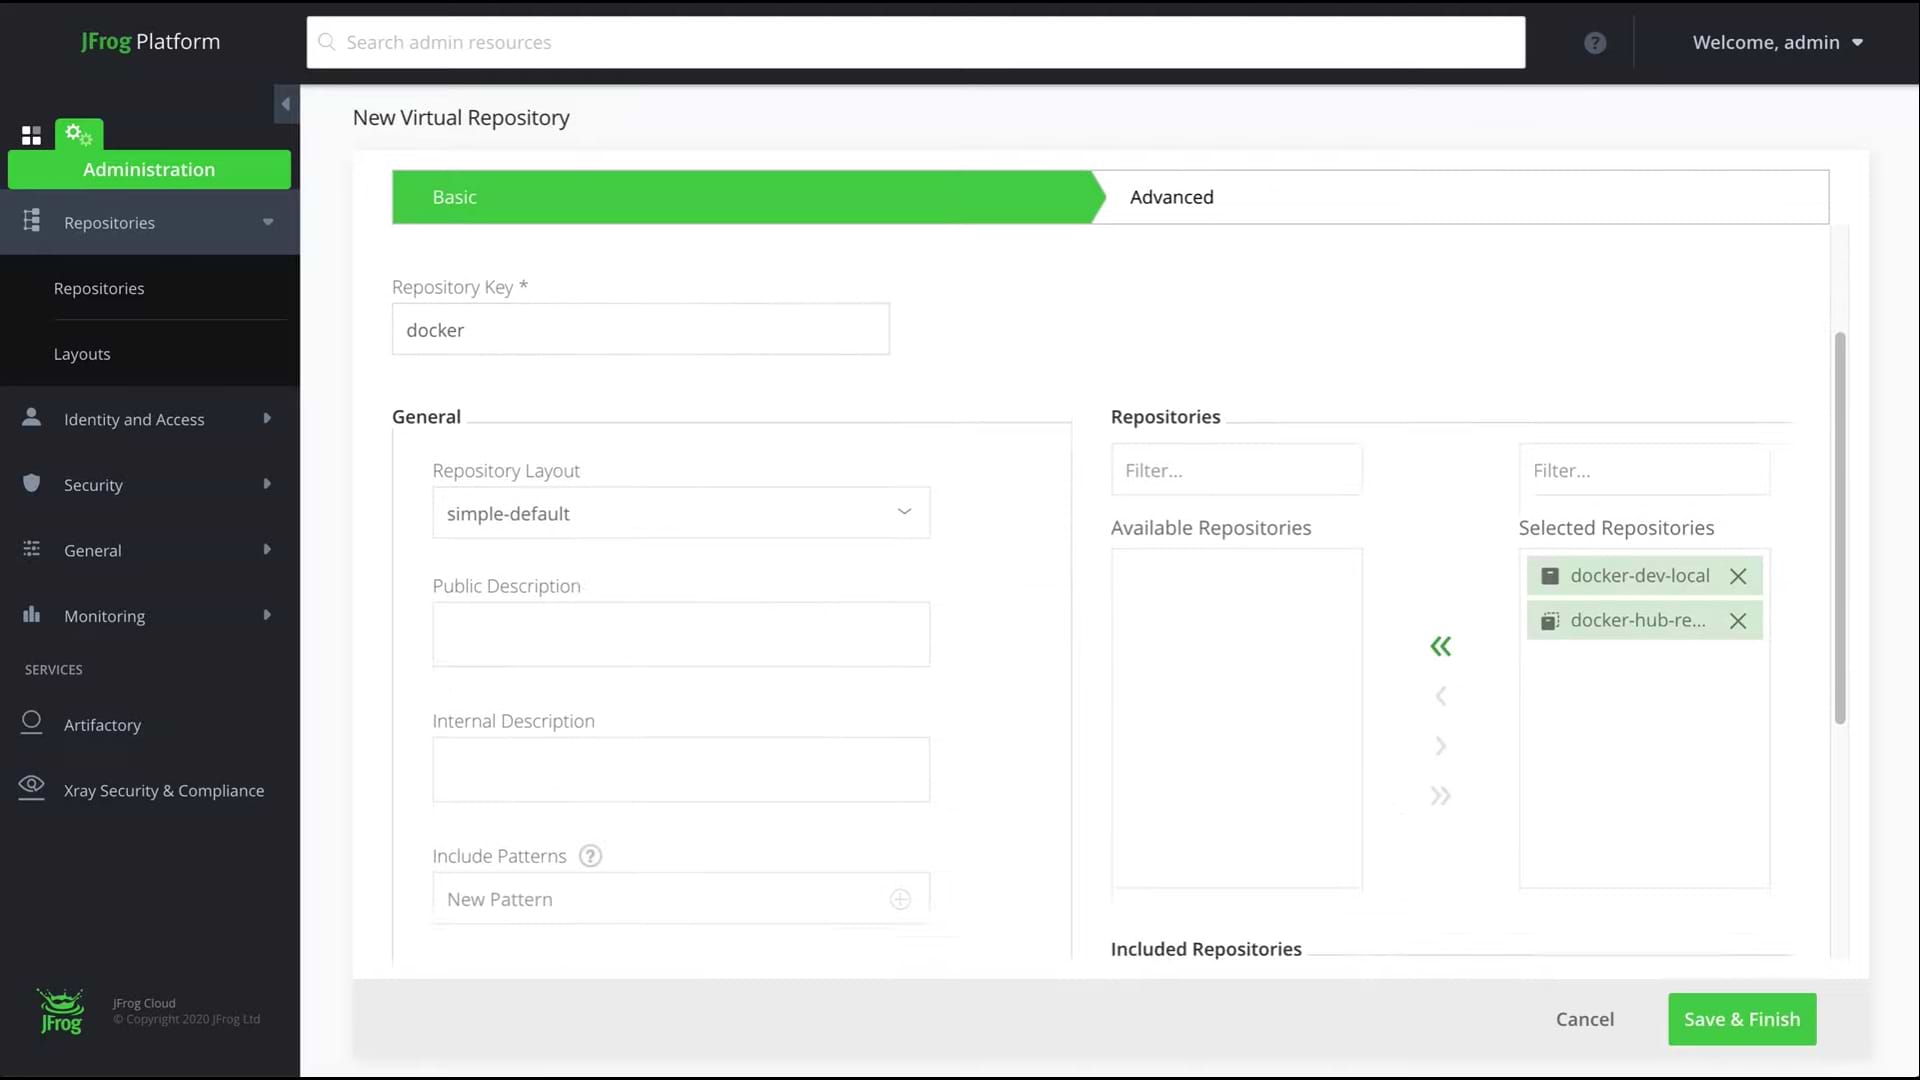The height and width of the screenshot is (1080, 1920).
Task: Select the Monitoring bar-chart icon
Action: [x=31, y=614]
